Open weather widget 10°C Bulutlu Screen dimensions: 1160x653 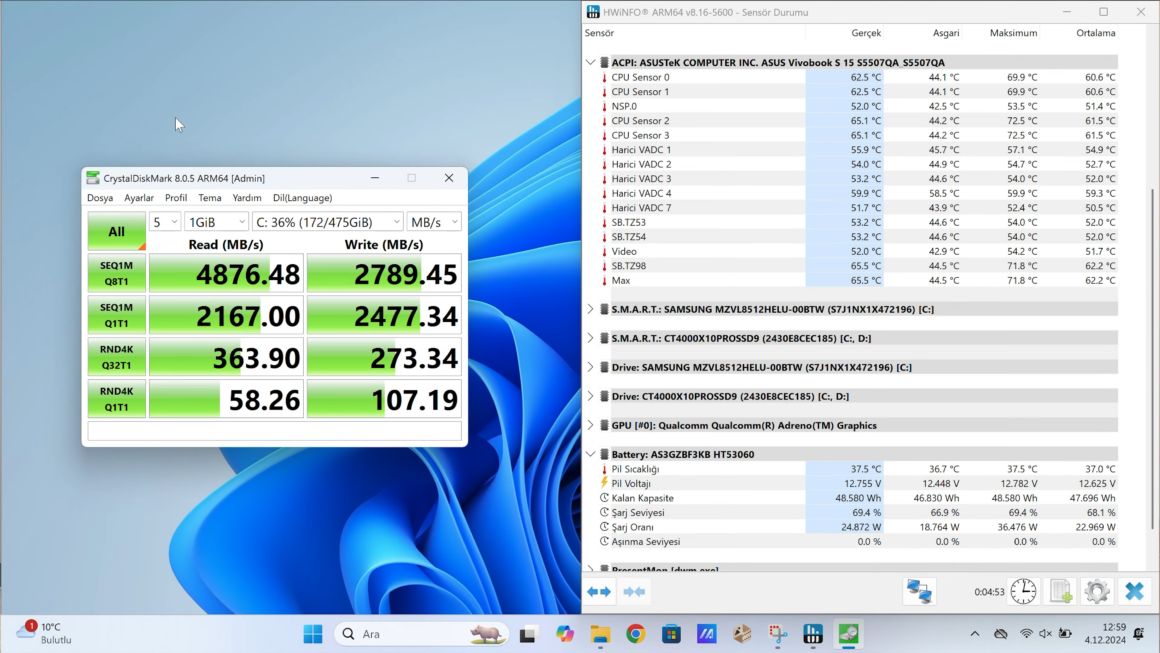(46, 633)
